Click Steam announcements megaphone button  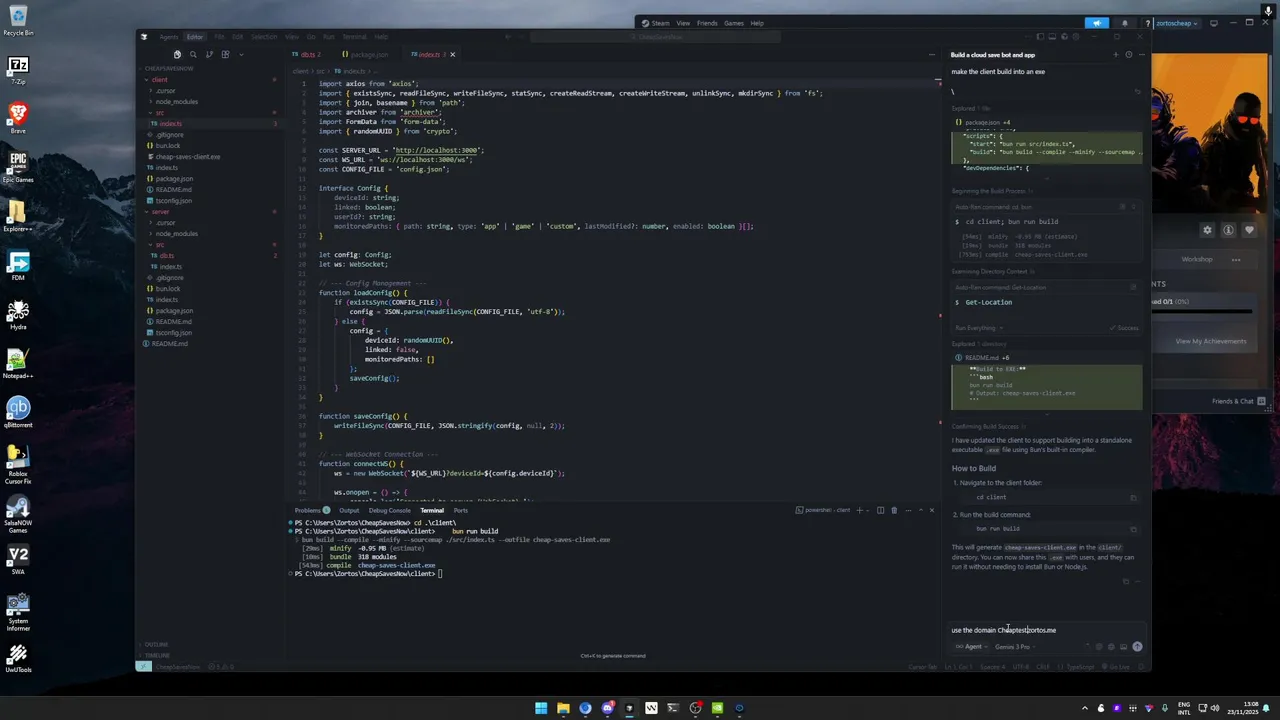click(x=1097, y=23)
